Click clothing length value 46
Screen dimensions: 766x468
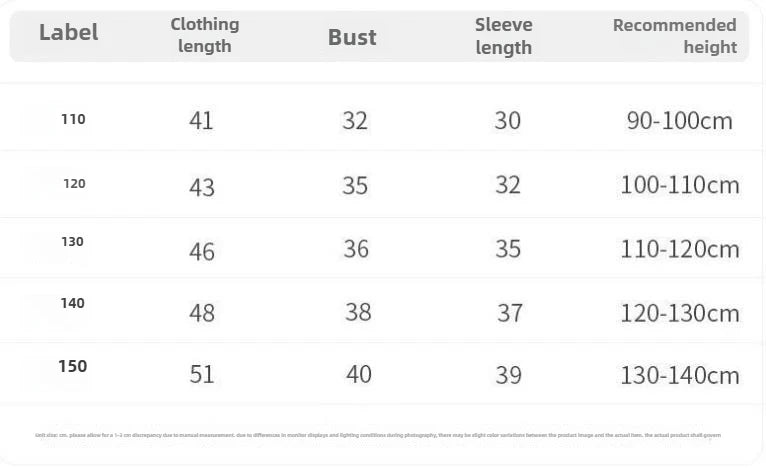202,250
